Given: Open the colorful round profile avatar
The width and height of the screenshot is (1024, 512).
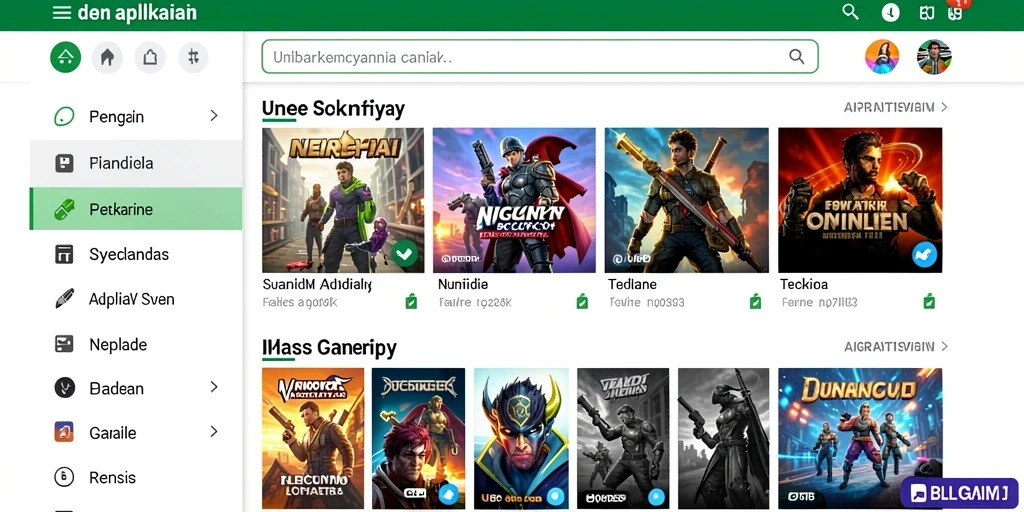Looking at the screenshot, I should pyautogui.click(x=882, y=57).
